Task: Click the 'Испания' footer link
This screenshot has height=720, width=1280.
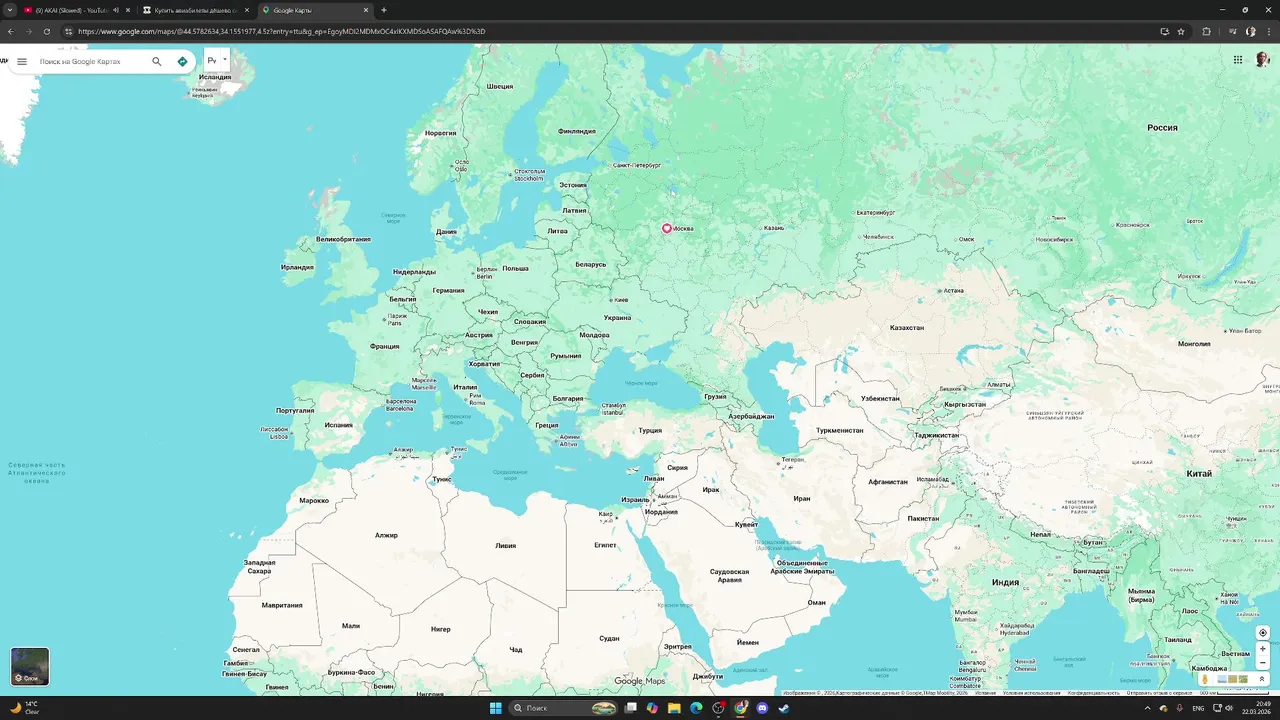Action: (x=986, y=692)
